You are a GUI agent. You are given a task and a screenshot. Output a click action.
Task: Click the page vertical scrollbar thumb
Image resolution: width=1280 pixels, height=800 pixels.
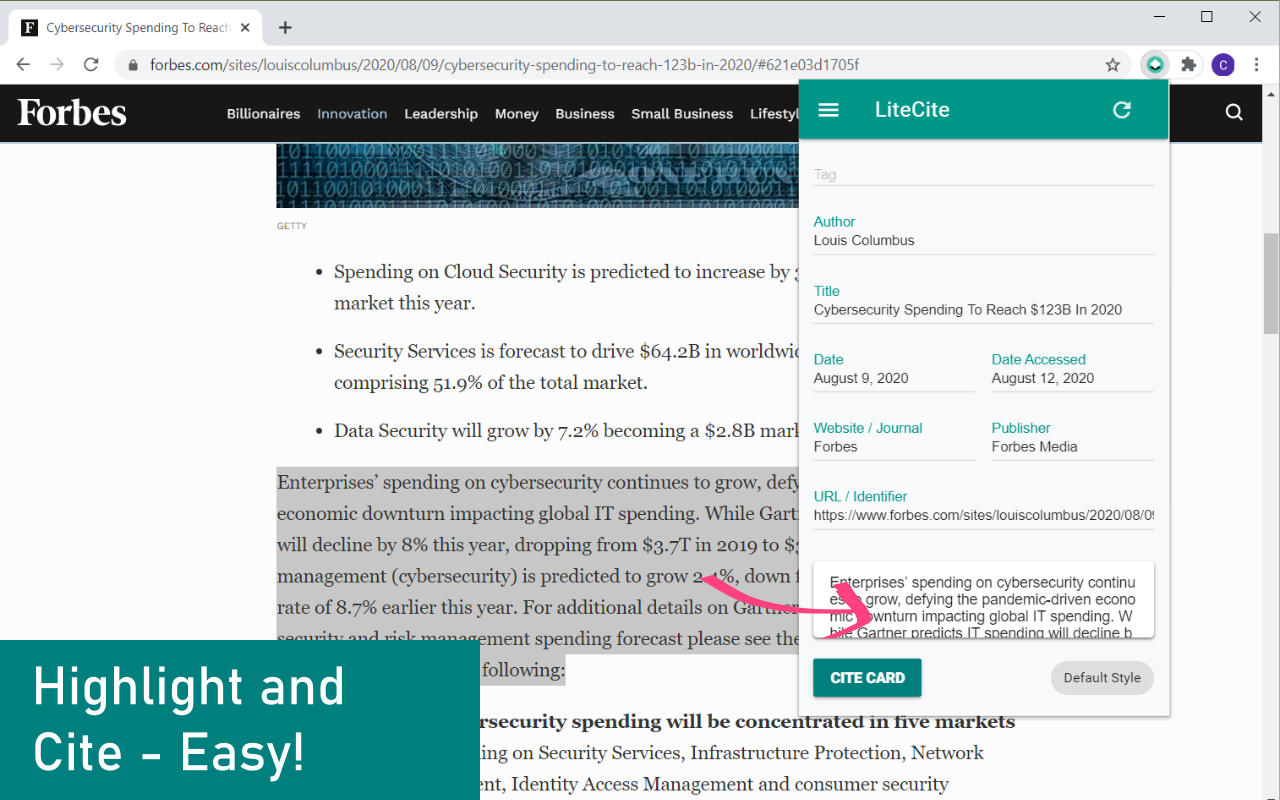[1271, 284]
